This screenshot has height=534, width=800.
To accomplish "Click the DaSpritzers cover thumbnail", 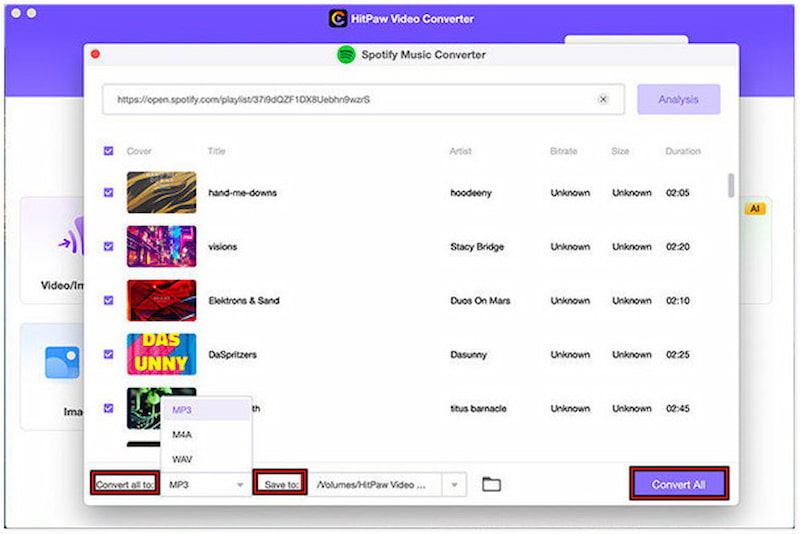I will click(x=161, y=354).
